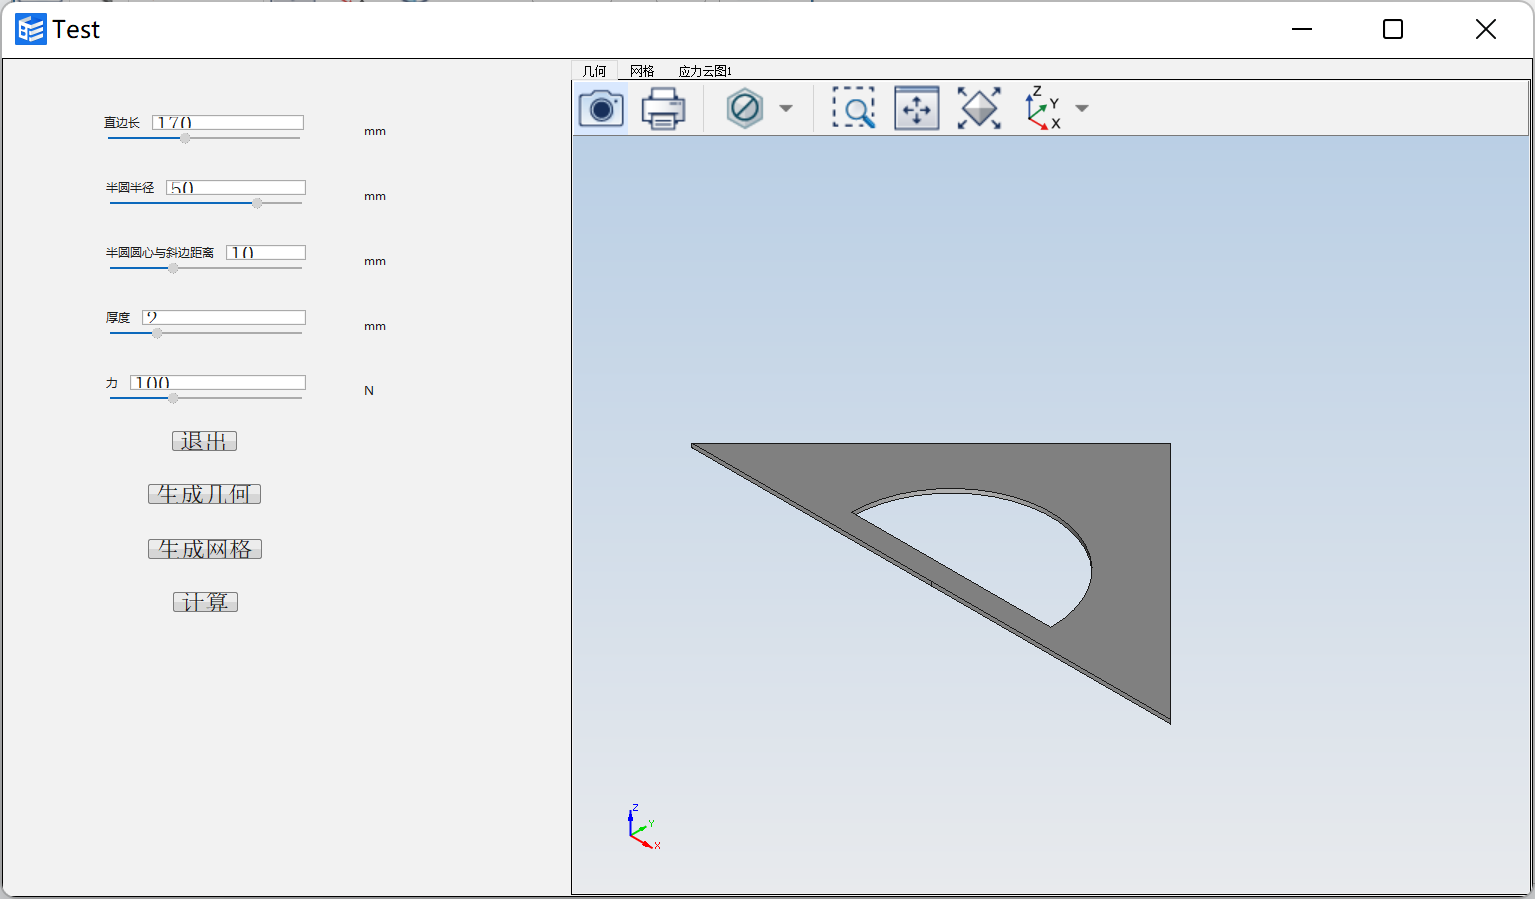This screenshot has height=899, width=1535.
Task: Click the camera snapshot icon
Action: [601, 108]
